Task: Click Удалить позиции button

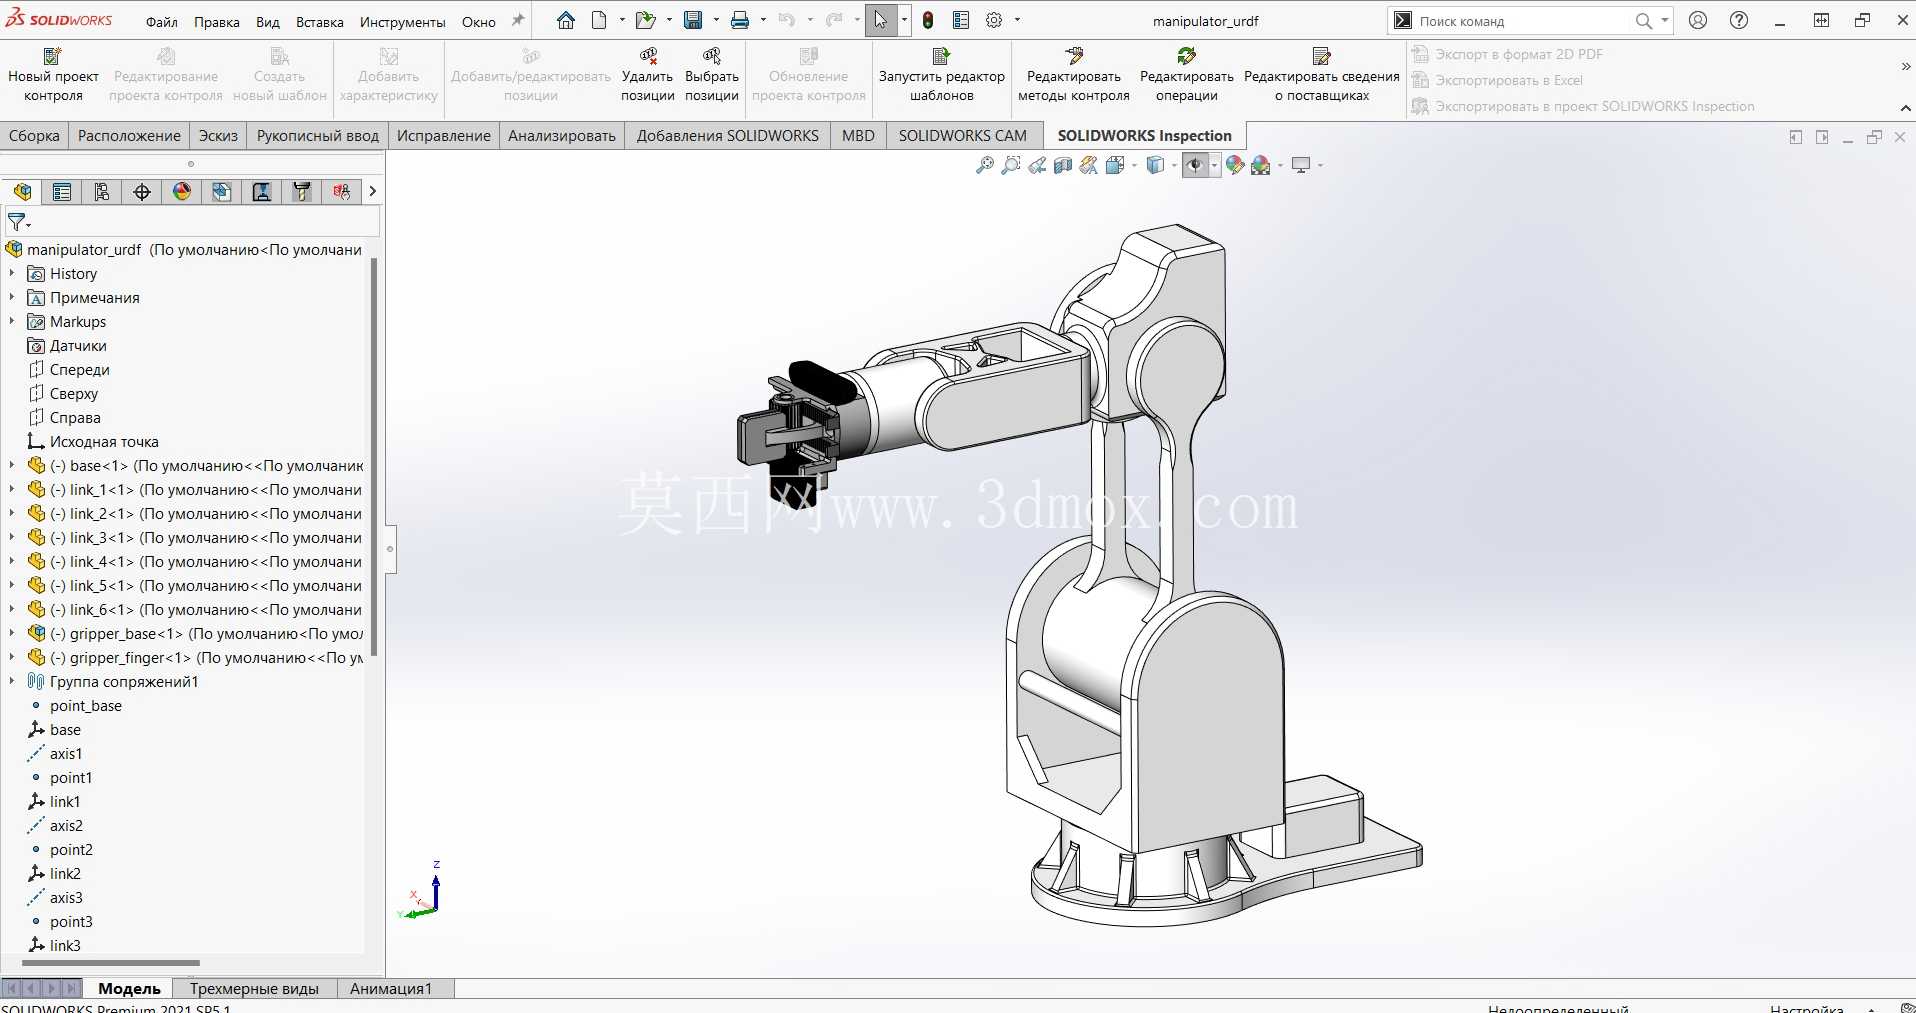Action: [x=648, y=74]
